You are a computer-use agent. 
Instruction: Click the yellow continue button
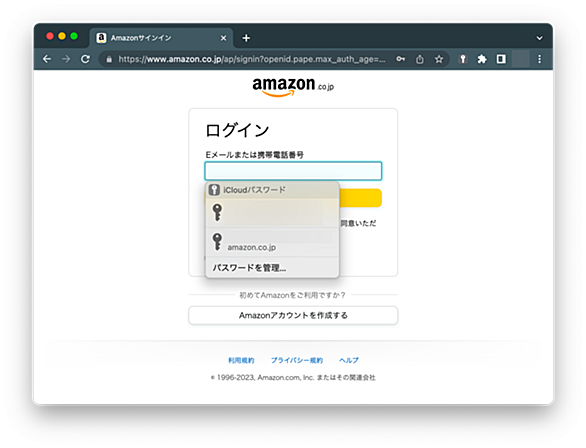360,198
